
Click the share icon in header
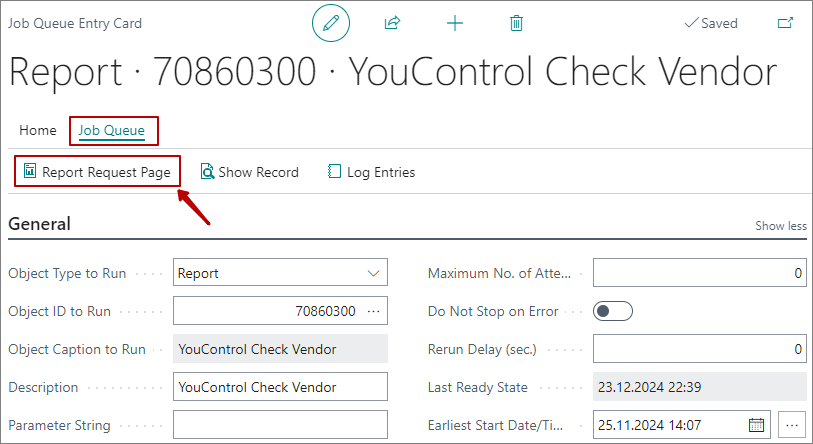[x=392, y=23]
